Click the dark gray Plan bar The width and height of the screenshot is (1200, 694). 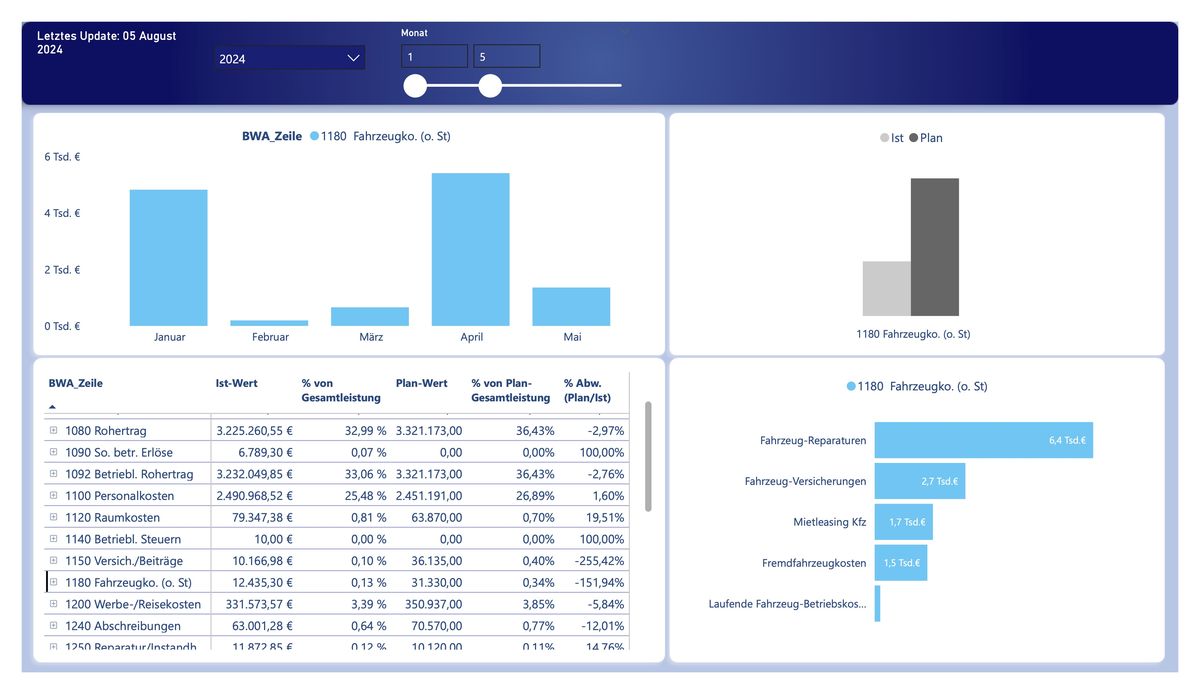click(935, 247)
